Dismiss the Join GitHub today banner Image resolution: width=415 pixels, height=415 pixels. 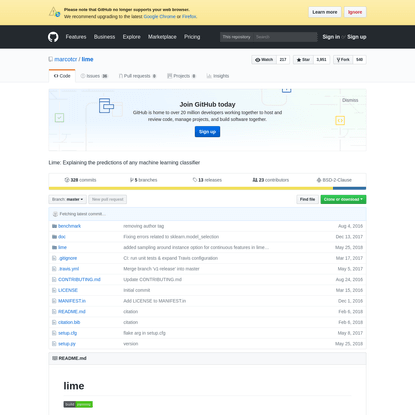click(x=350, y=100)
